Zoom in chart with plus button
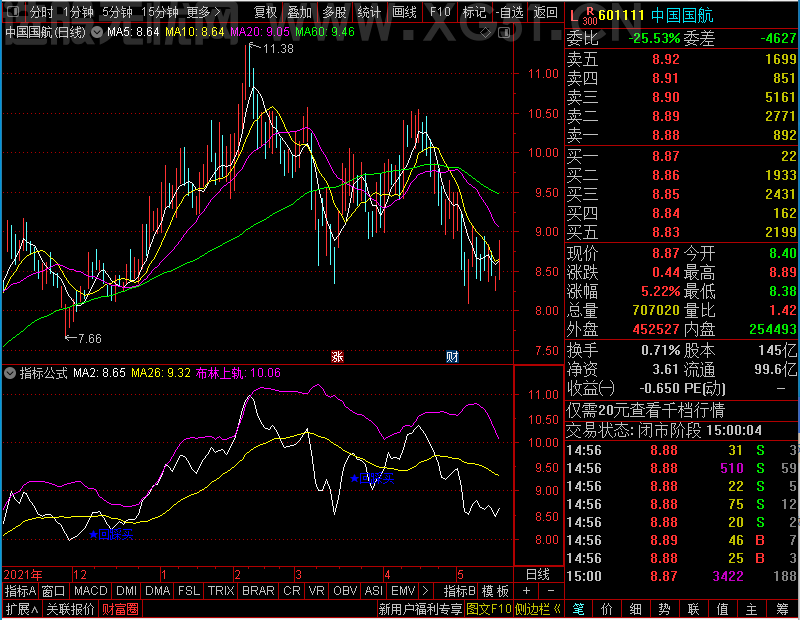Viewport: 800px width, 620px height. click(527, 591)
